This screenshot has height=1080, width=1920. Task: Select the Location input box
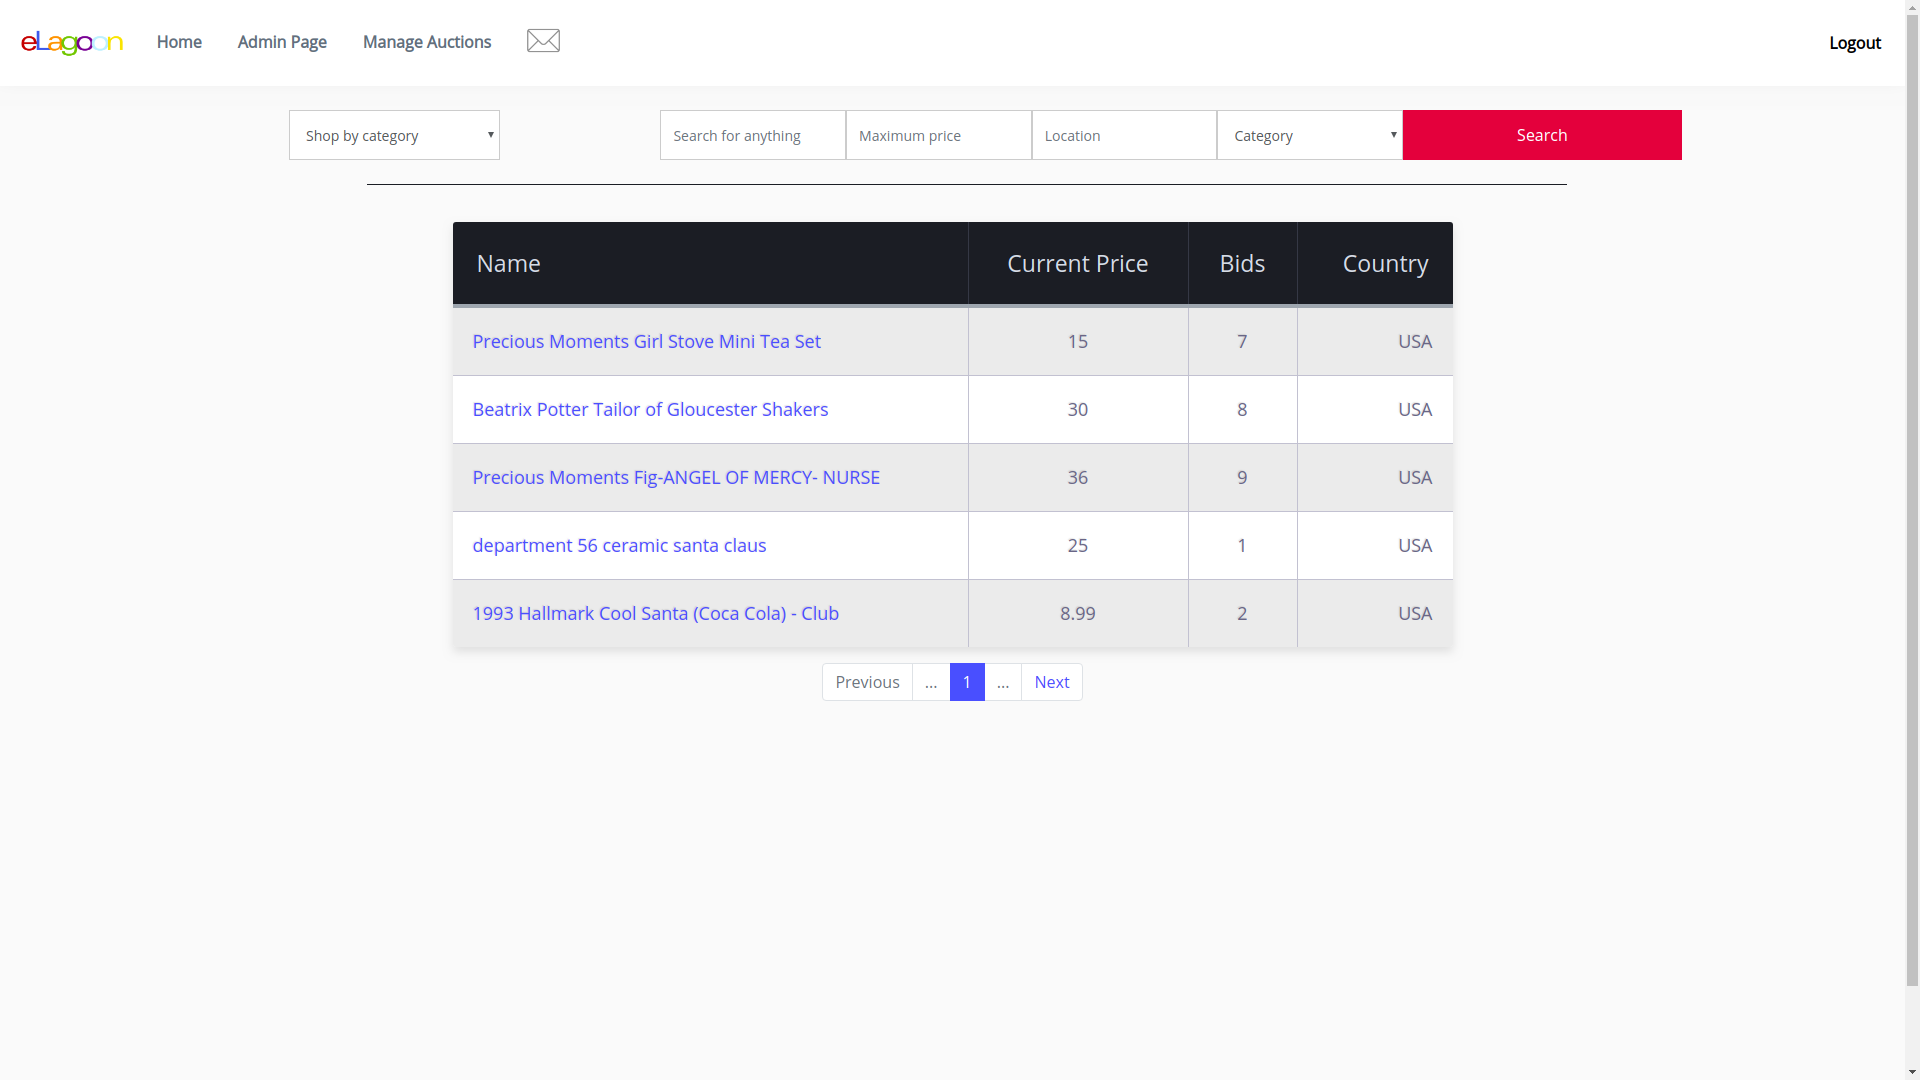pyautogui.click(x=1124, y=135)
